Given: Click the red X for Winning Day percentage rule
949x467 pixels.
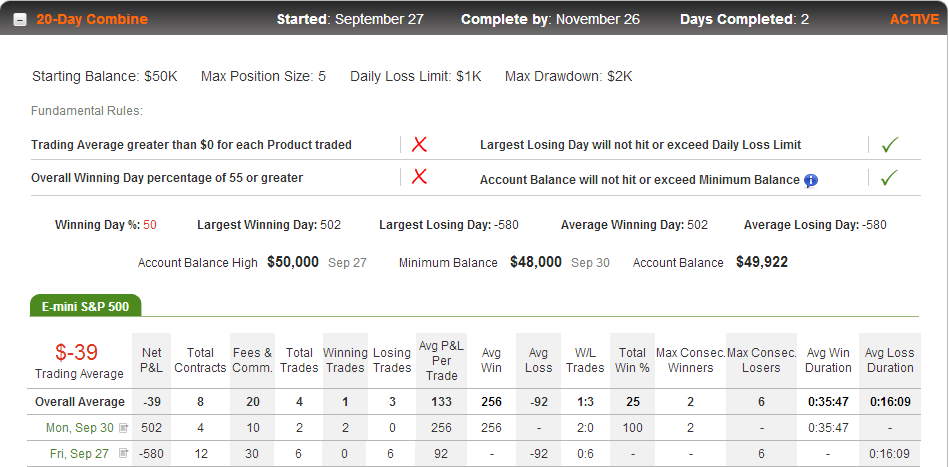Looking at the screenshot, I should point(419,177).
